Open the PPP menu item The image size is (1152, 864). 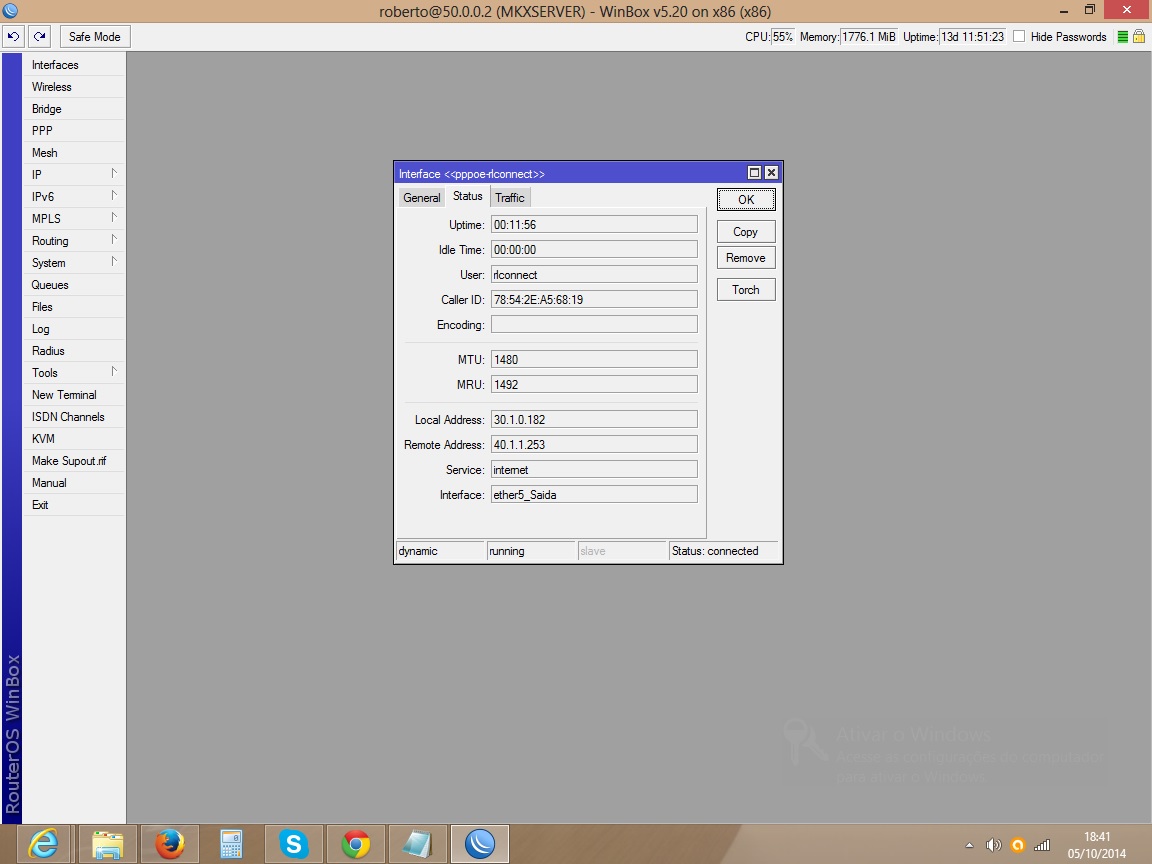pyautogui.click(x=73, y=131)
